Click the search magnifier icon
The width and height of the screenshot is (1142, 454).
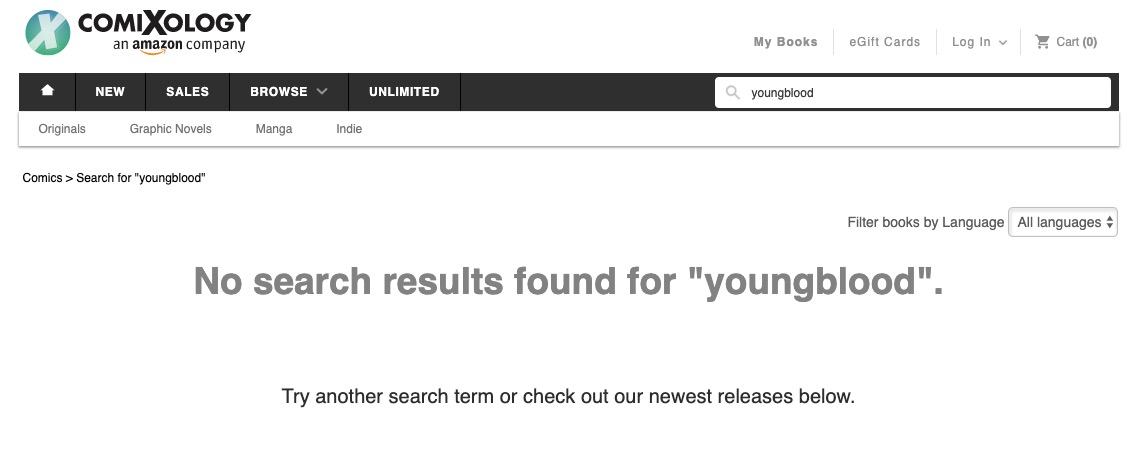click(x=733, y=93)
